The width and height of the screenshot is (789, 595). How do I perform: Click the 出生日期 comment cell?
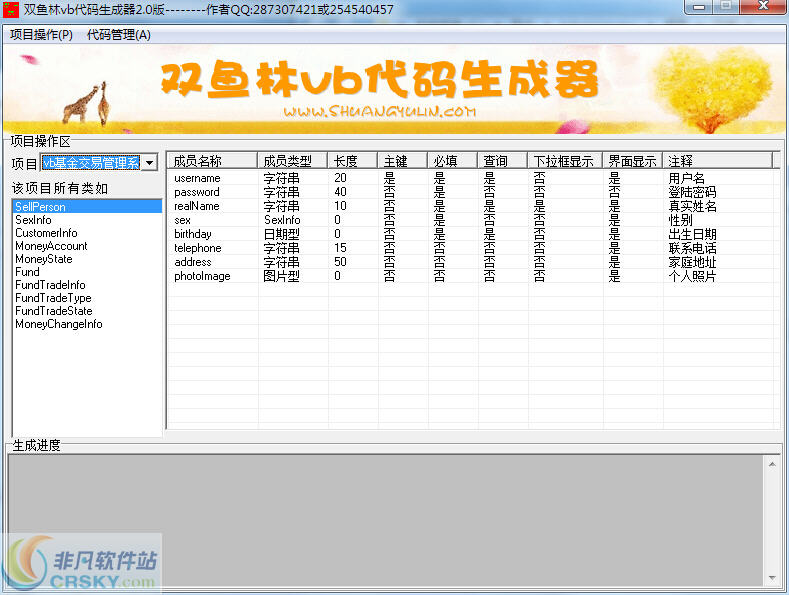coord(692,234)
